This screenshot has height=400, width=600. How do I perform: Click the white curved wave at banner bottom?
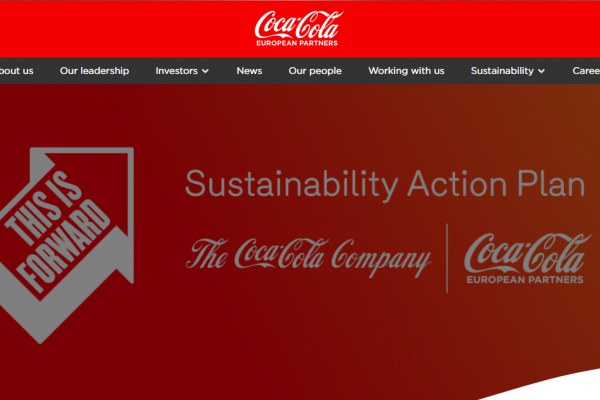pos(555,387)
